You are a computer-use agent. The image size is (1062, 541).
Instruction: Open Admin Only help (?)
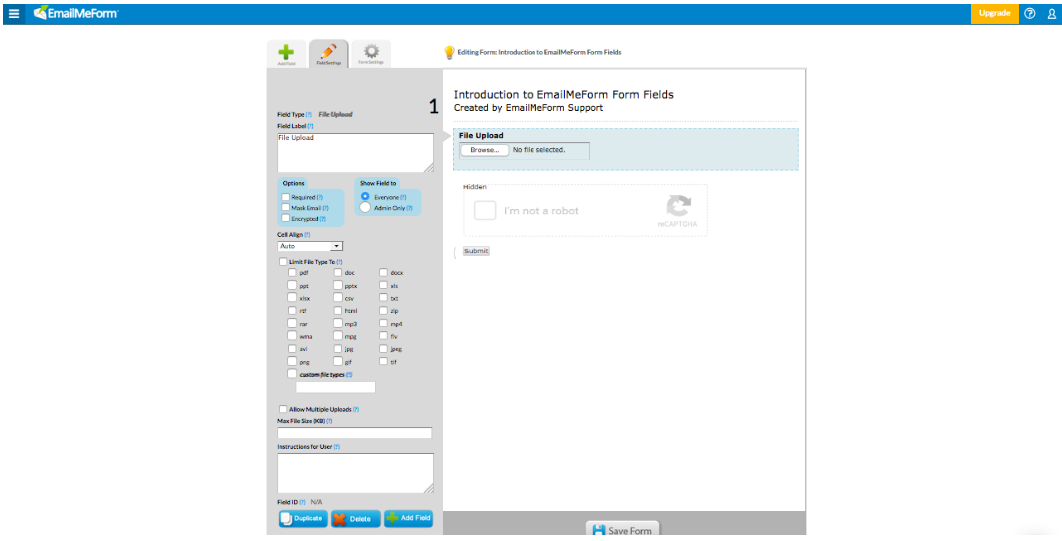[x=409, y=208]
